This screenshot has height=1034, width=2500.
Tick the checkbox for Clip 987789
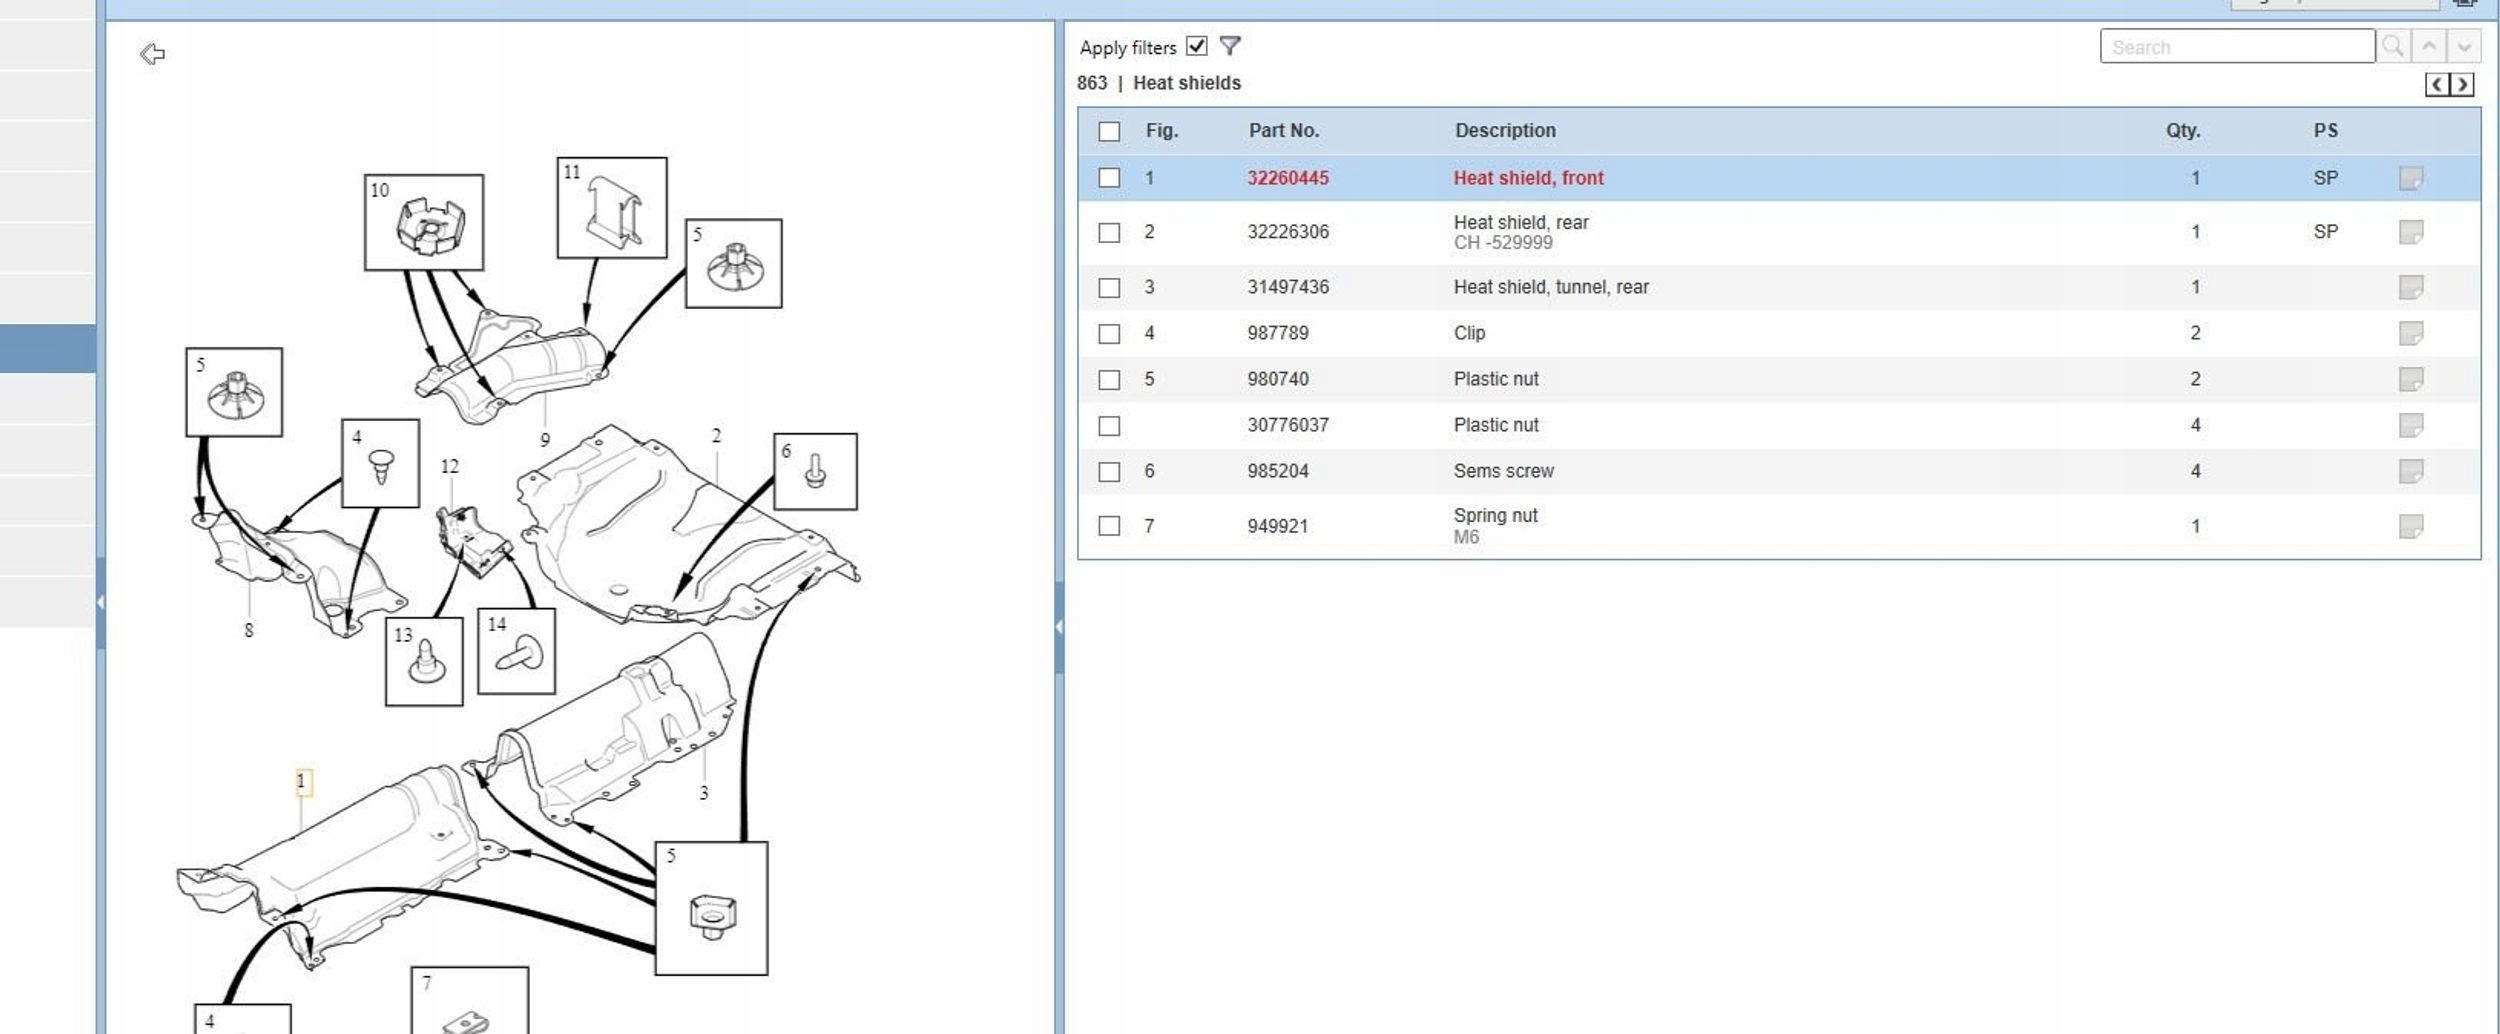pyautogui.click(x=1109, y=333)
